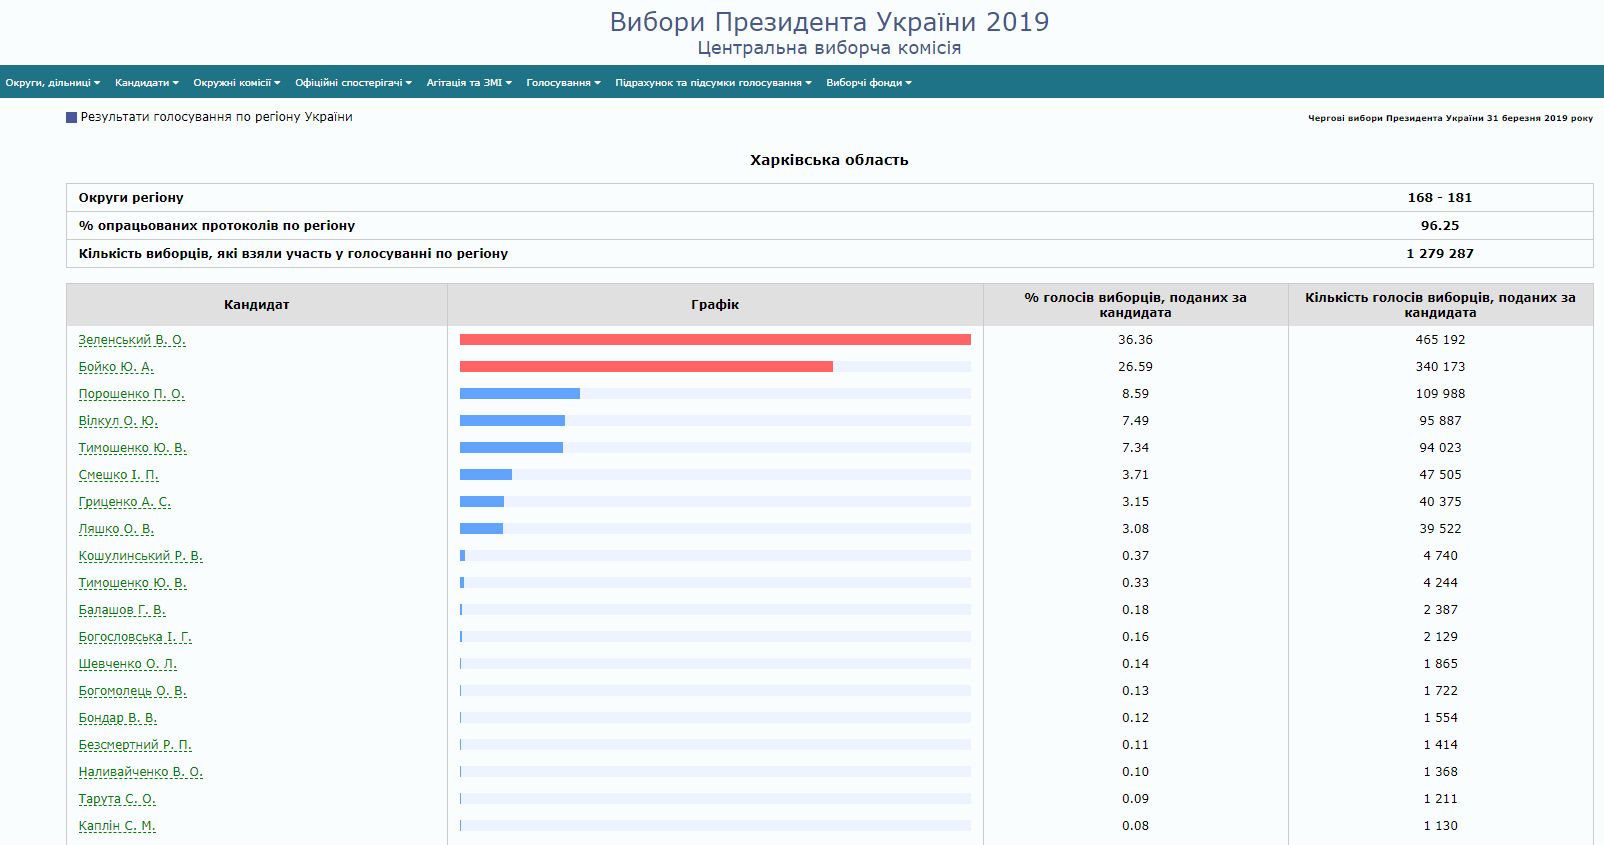Expand Підрахунок та підсумки голосування menu

point(713,83)
